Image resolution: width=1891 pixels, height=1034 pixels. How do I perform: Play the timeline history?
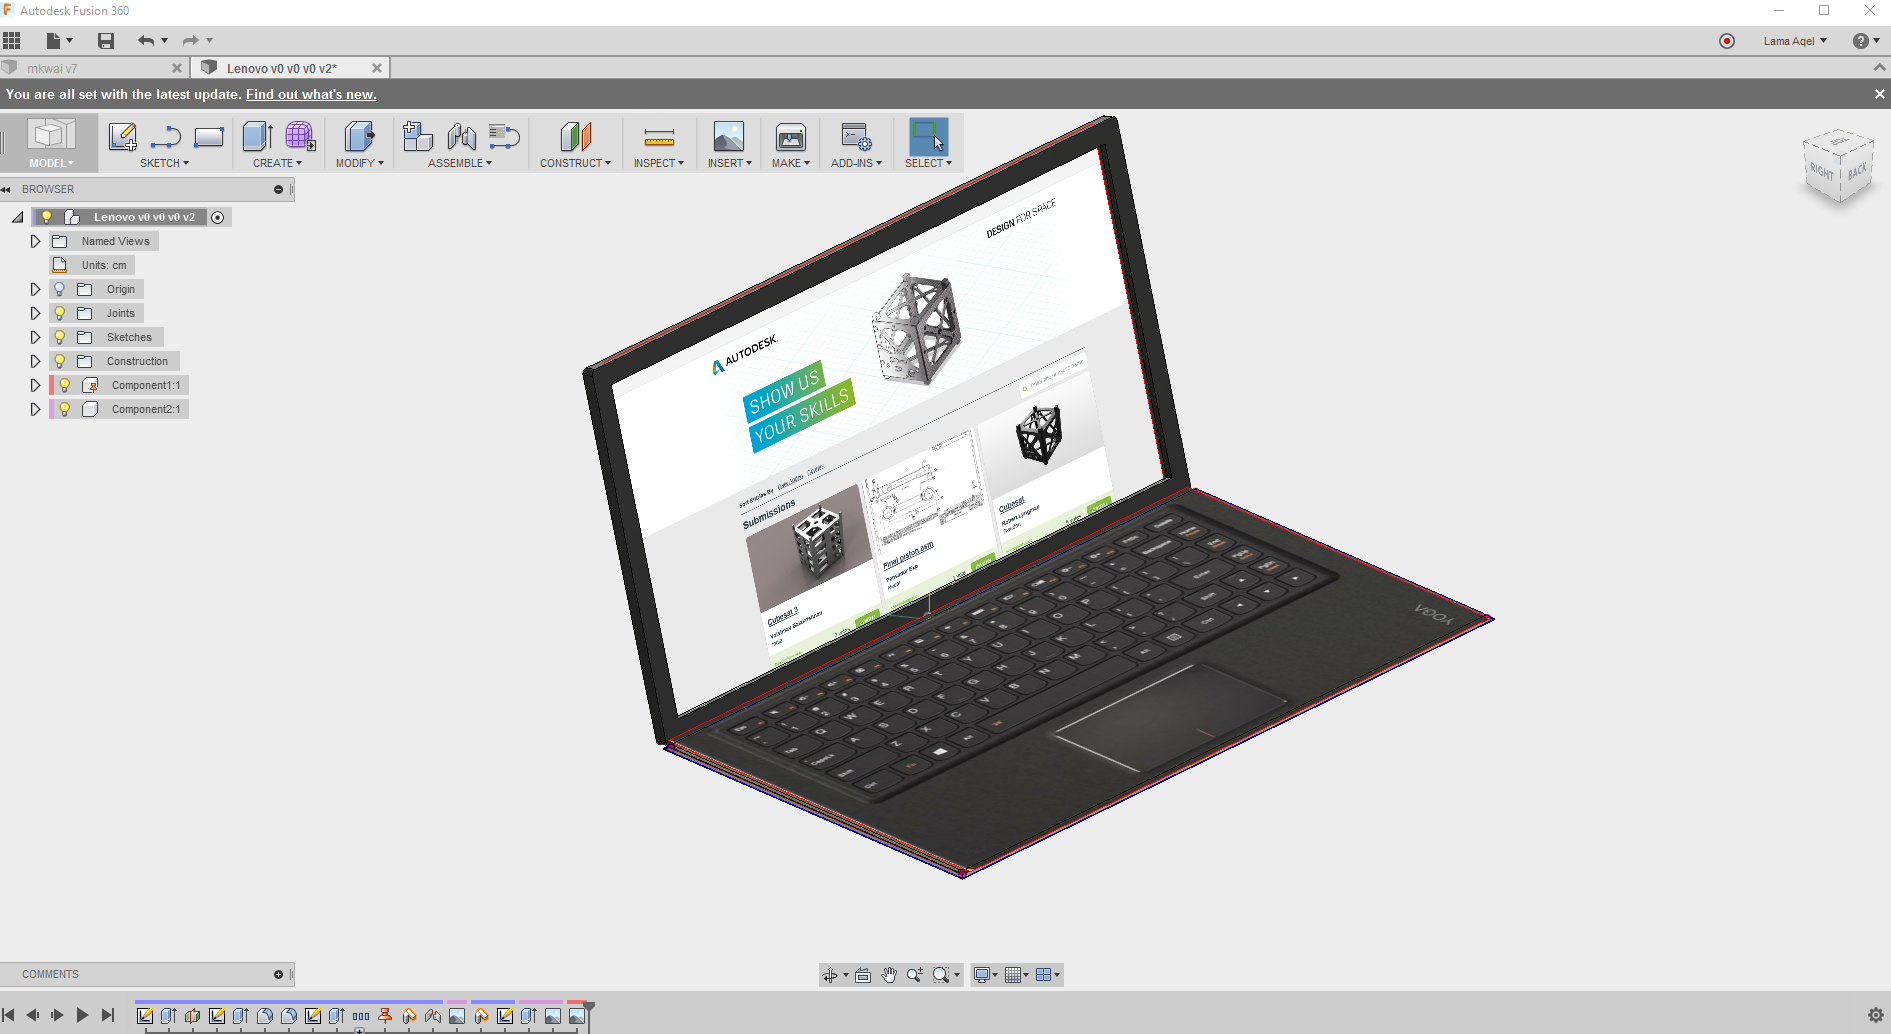pos(82,1015)
